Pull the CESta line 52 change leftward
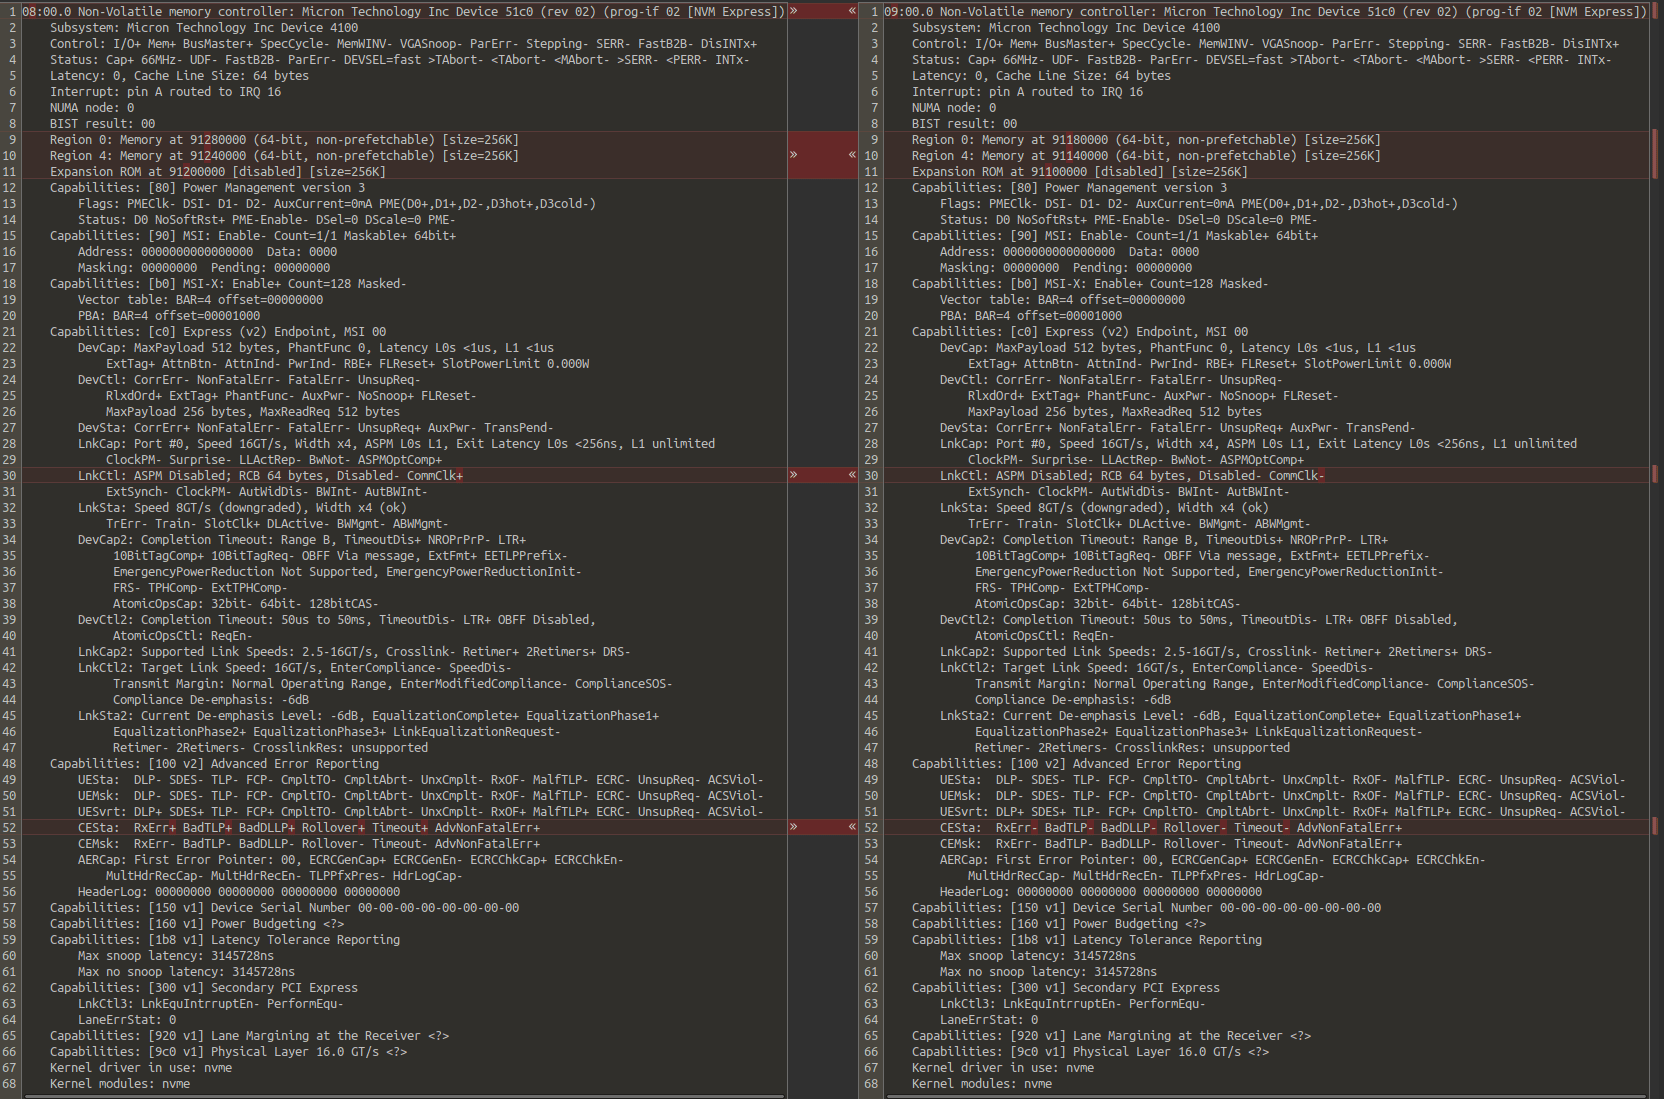Screen dimensions: 1664x1099 click(852, 827)
